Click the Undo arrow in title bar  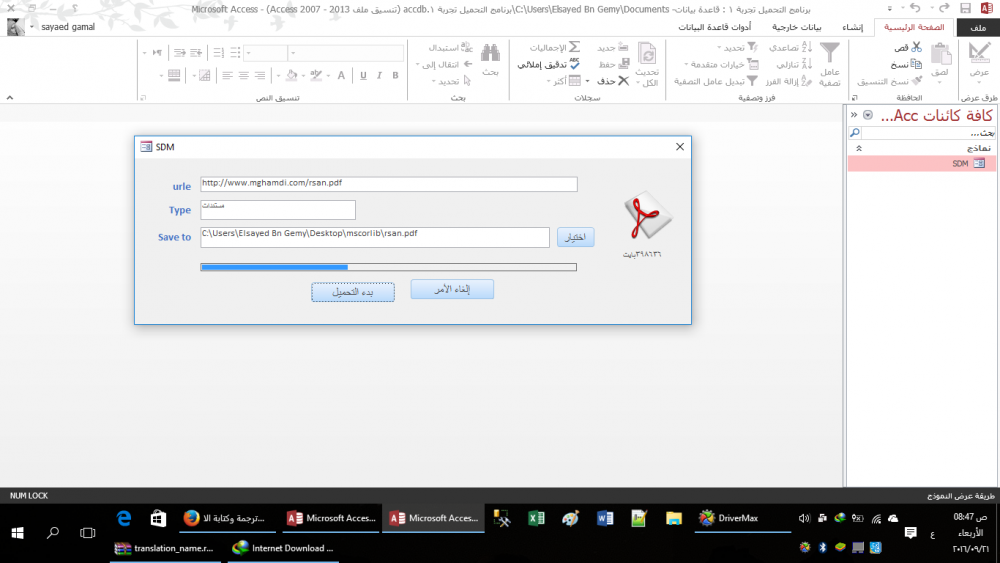915,8
